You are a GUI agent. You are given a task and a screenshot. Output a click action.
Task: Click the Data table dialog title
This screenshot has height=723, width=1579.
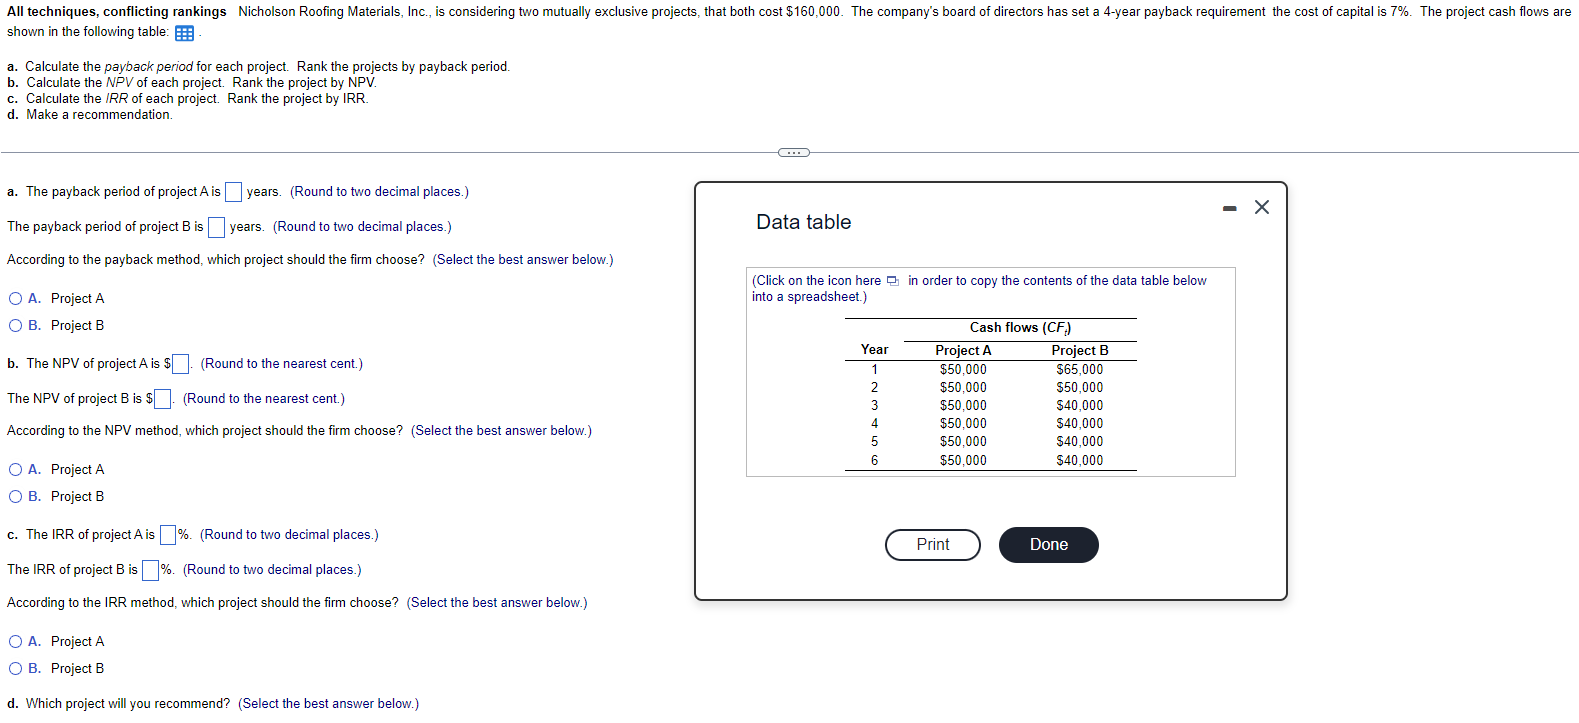pos(804,222)
